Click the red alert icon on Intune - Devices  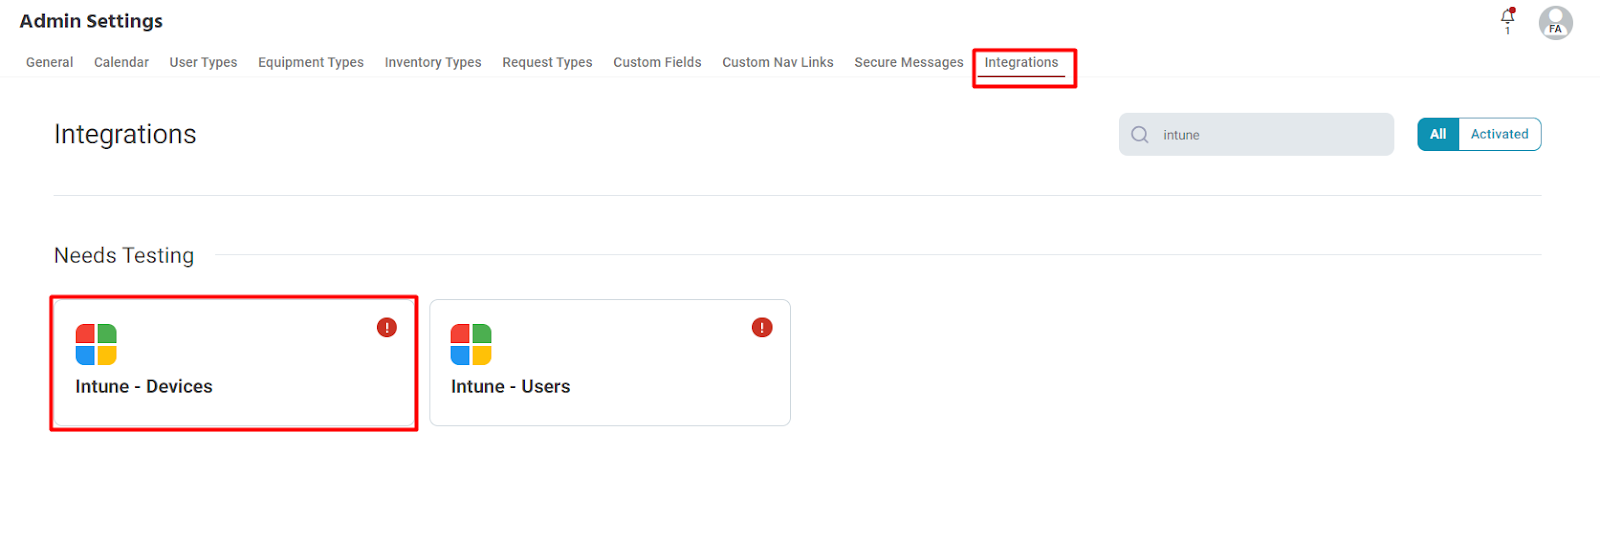coord(387,327)
